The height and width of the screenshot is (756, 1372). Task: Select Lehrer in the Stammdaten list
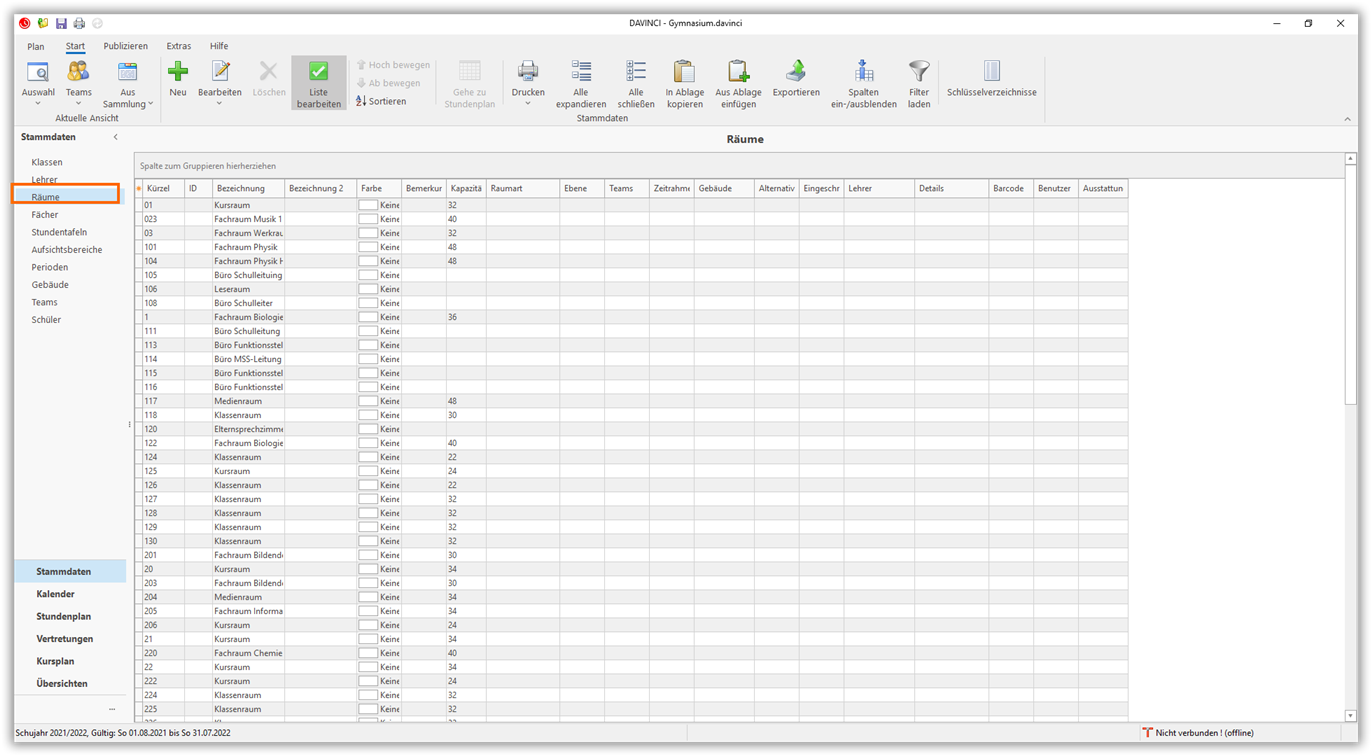coord(44,180)
